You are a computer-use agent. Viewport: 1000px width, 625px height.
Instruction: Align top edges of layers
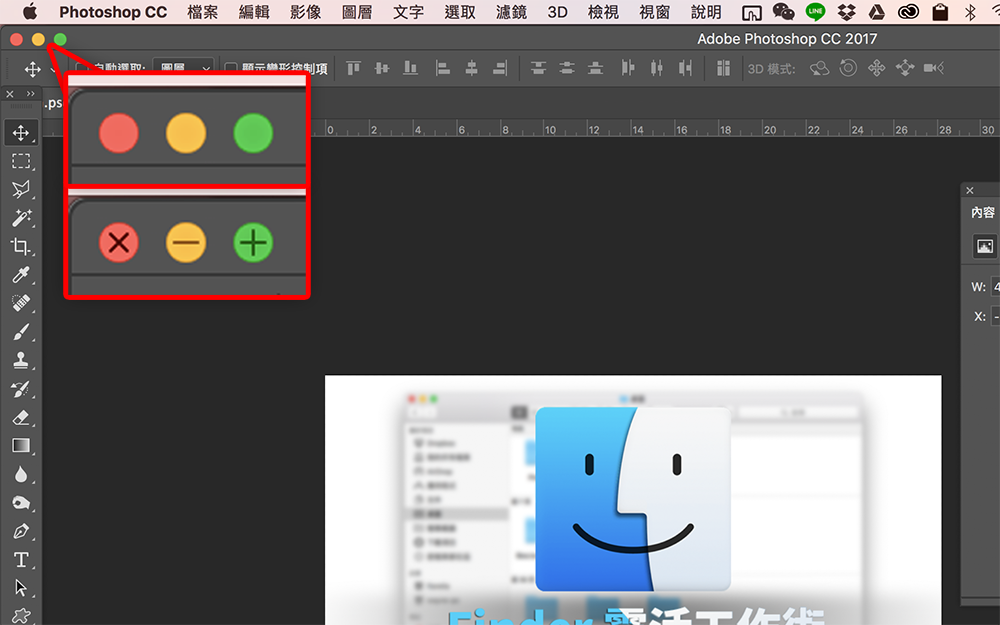(353, 68)
